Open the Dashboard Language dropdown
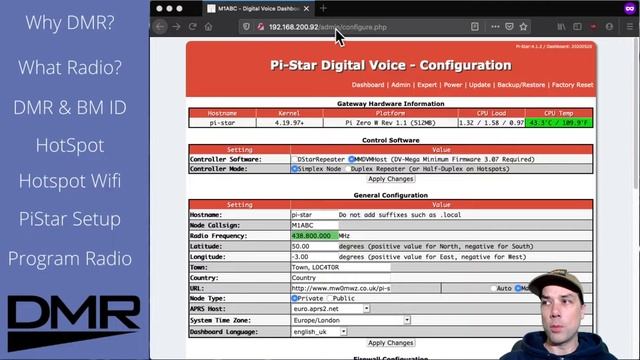Viewport: 640px width, 360px height. pos(320,332)
